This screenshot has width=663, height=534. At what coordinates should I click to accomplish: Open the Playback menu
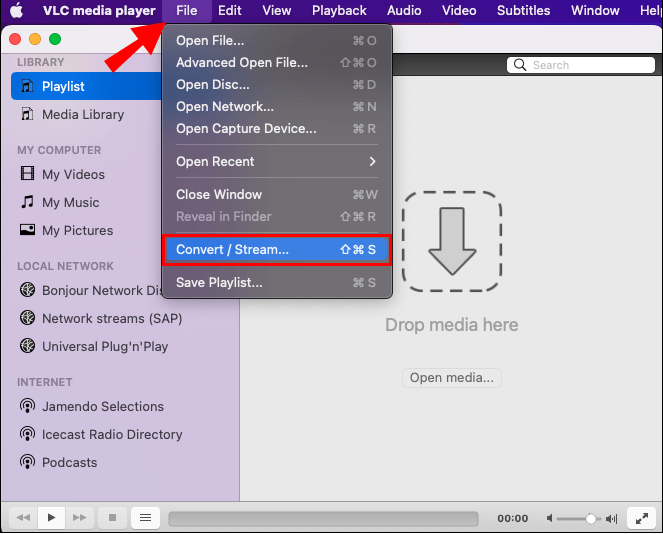pos(339,10)
